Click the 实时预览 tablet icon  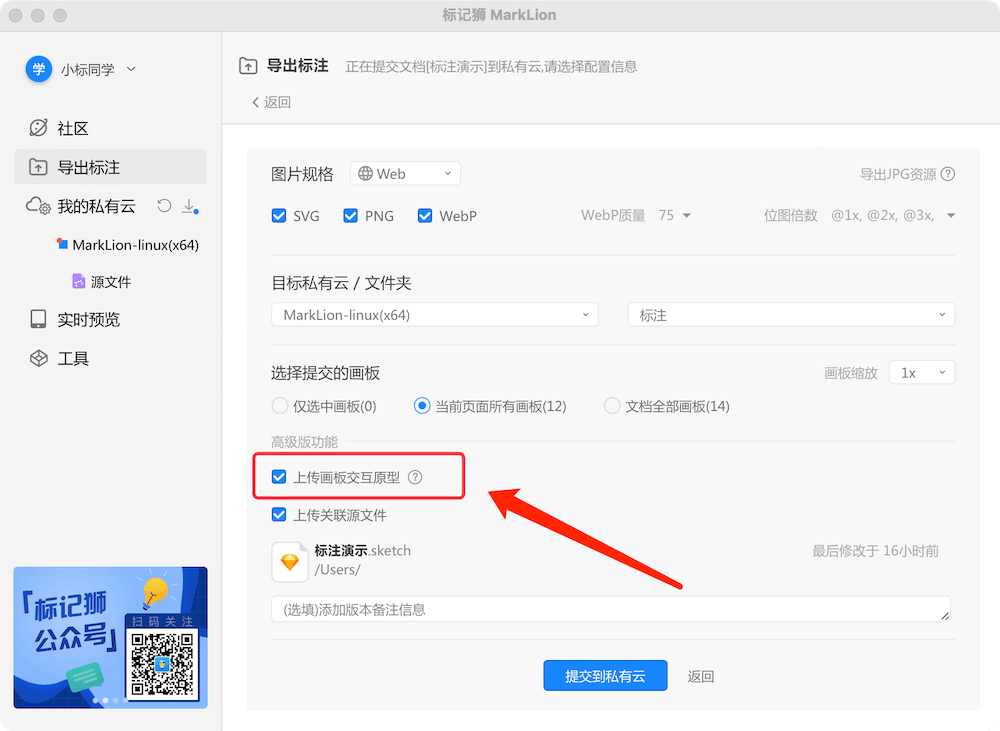[38, 320]
